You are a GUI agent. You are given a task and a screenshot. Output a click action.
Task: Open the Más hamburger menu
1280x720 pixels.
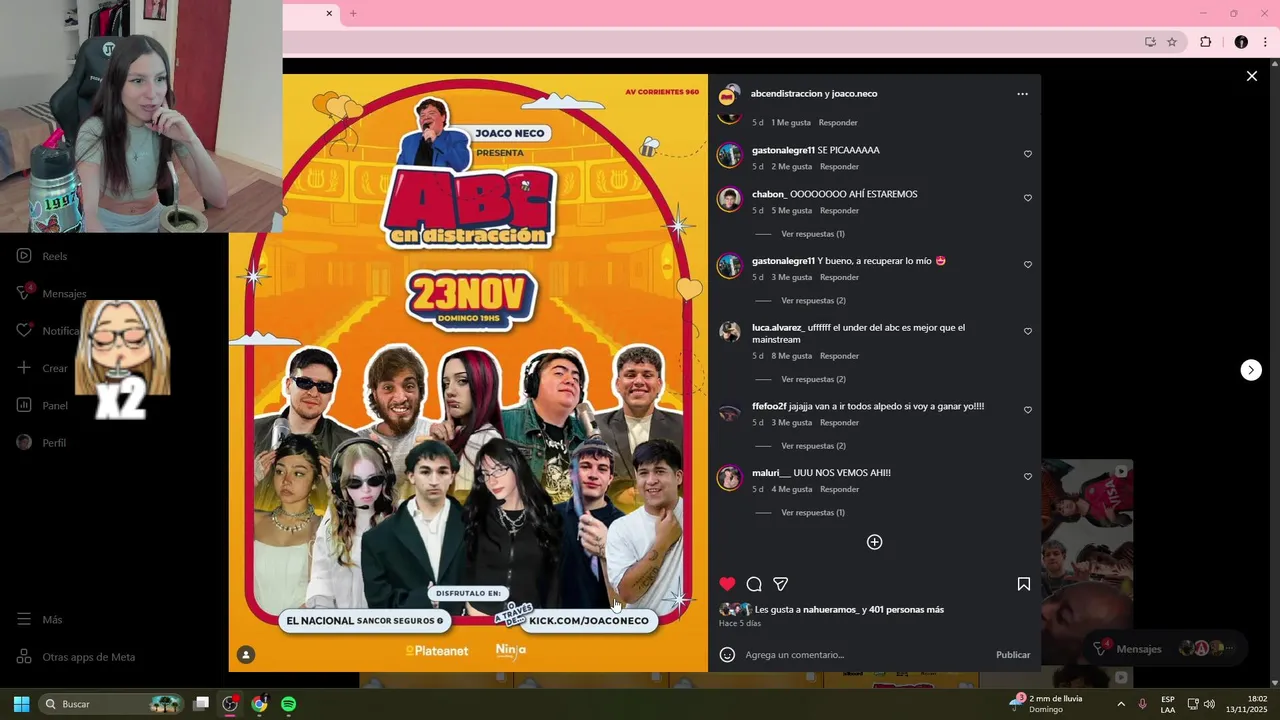pyautogui.click(x=39, y=620)
